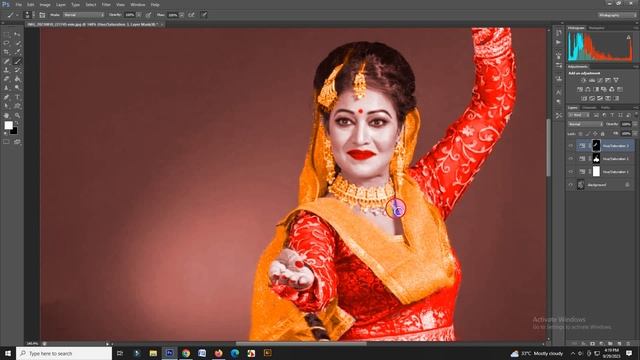Open weather widget showing Mostly cloudy
The image size is (640, 360).
coord(537,353)
